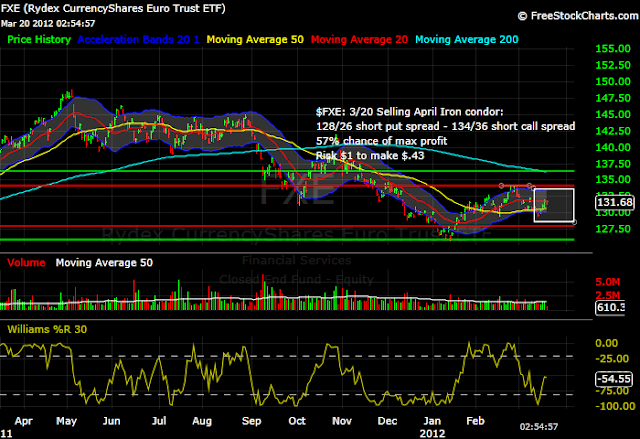
Task: Select the Price History legend label
Action: point(39,40)
